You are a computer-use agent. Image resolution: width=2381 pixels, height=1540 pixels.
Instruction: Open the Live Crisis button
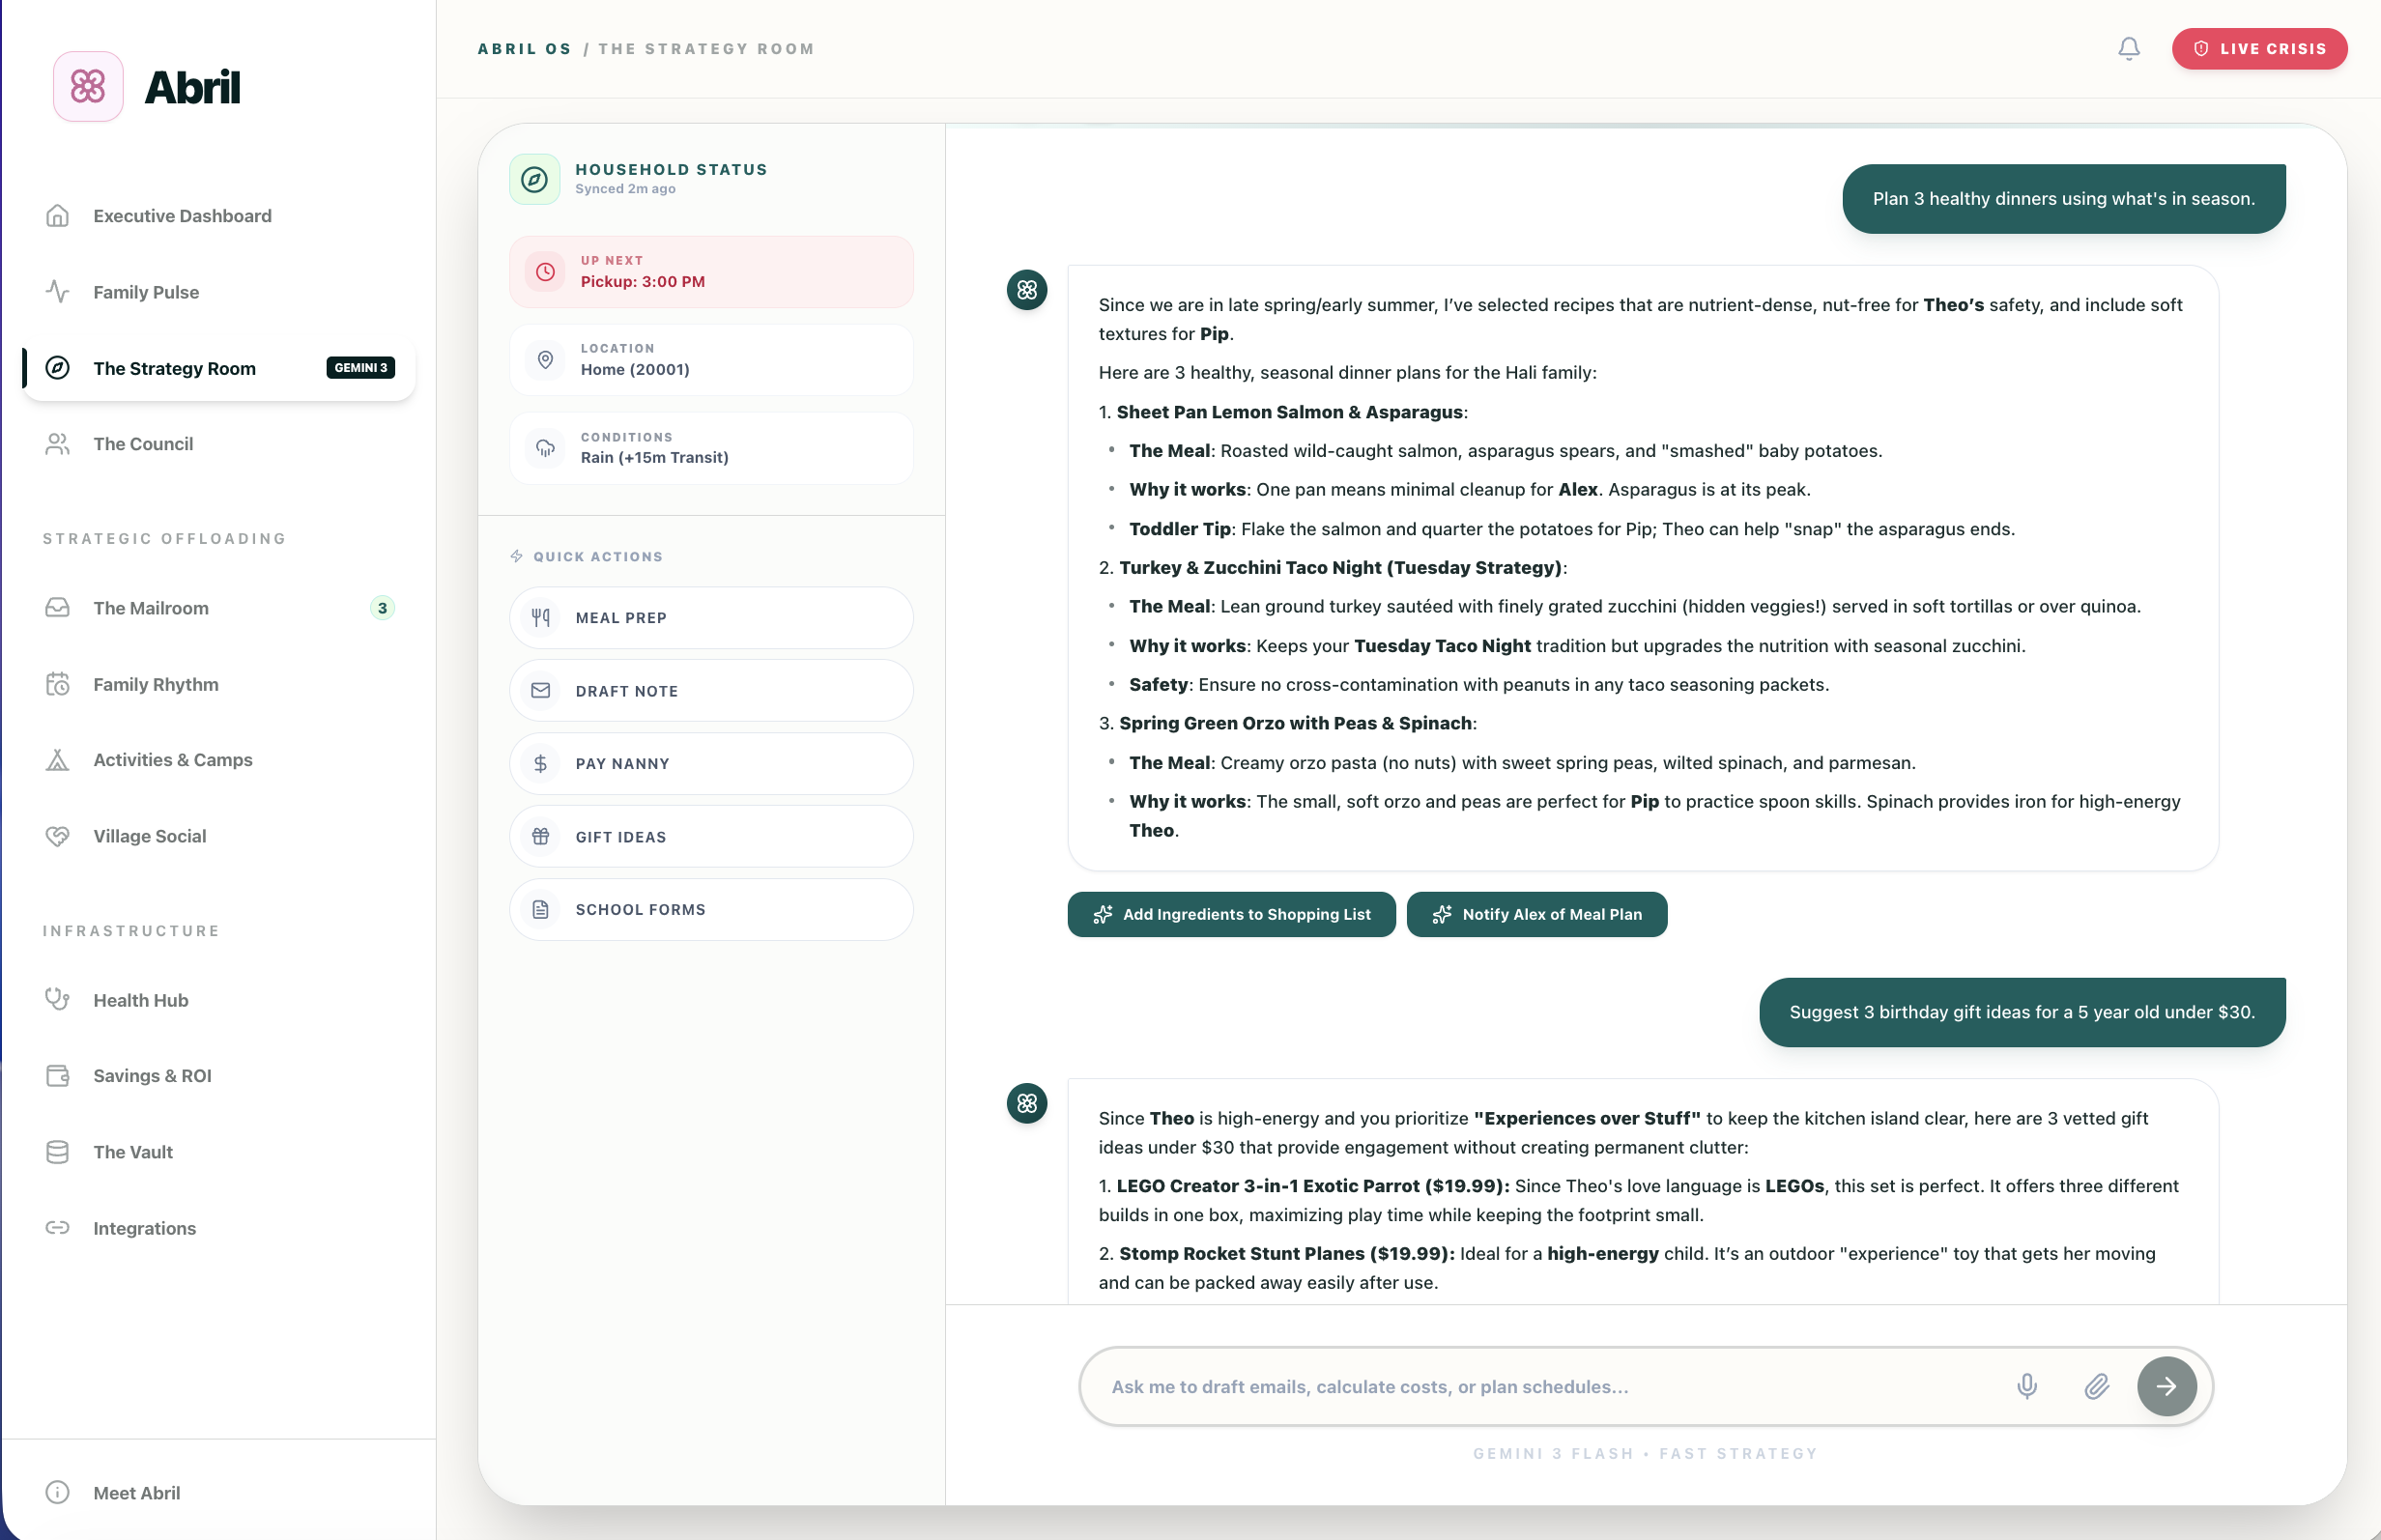tap(2258, 48)
